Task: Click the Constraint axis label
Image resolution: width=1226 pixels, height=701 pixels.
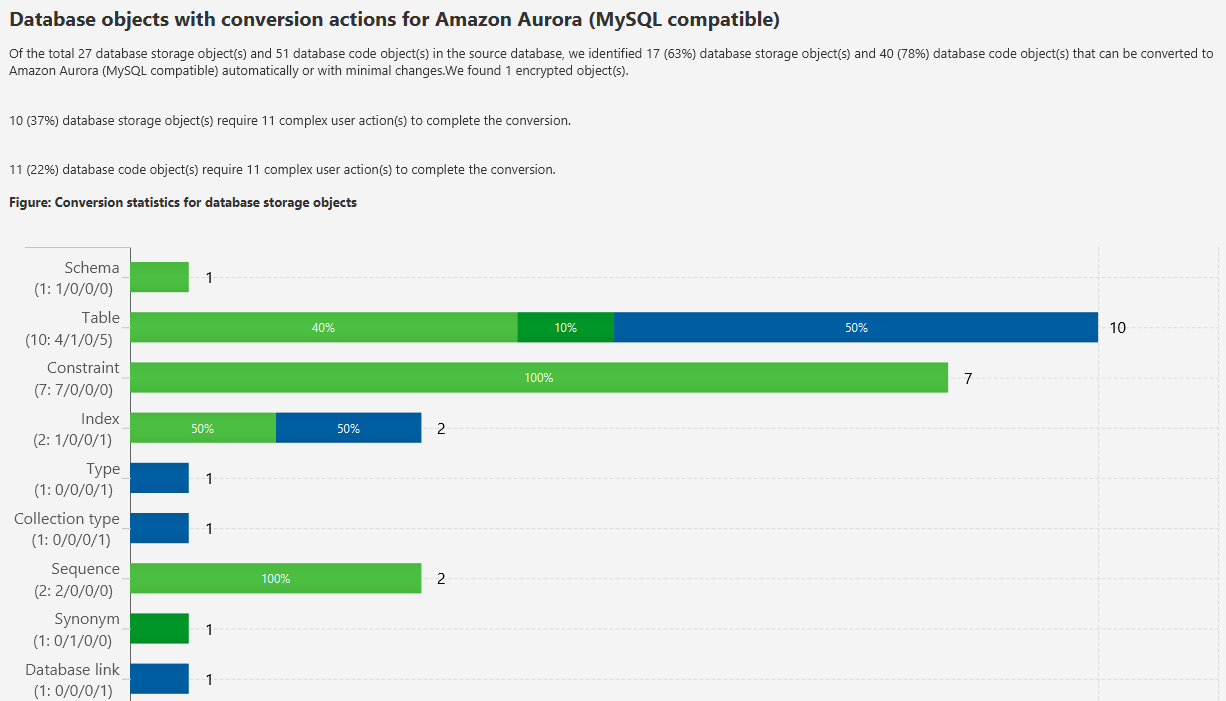Action: point(83,368)
